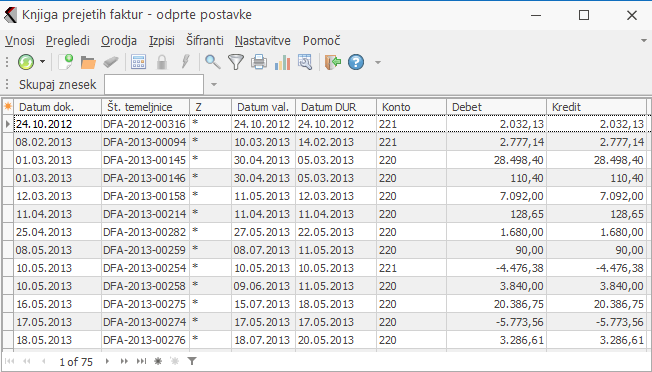Click the lightning bolt icon
The width and height of the screenshot is (652, 372).
[x=185, y=62]
